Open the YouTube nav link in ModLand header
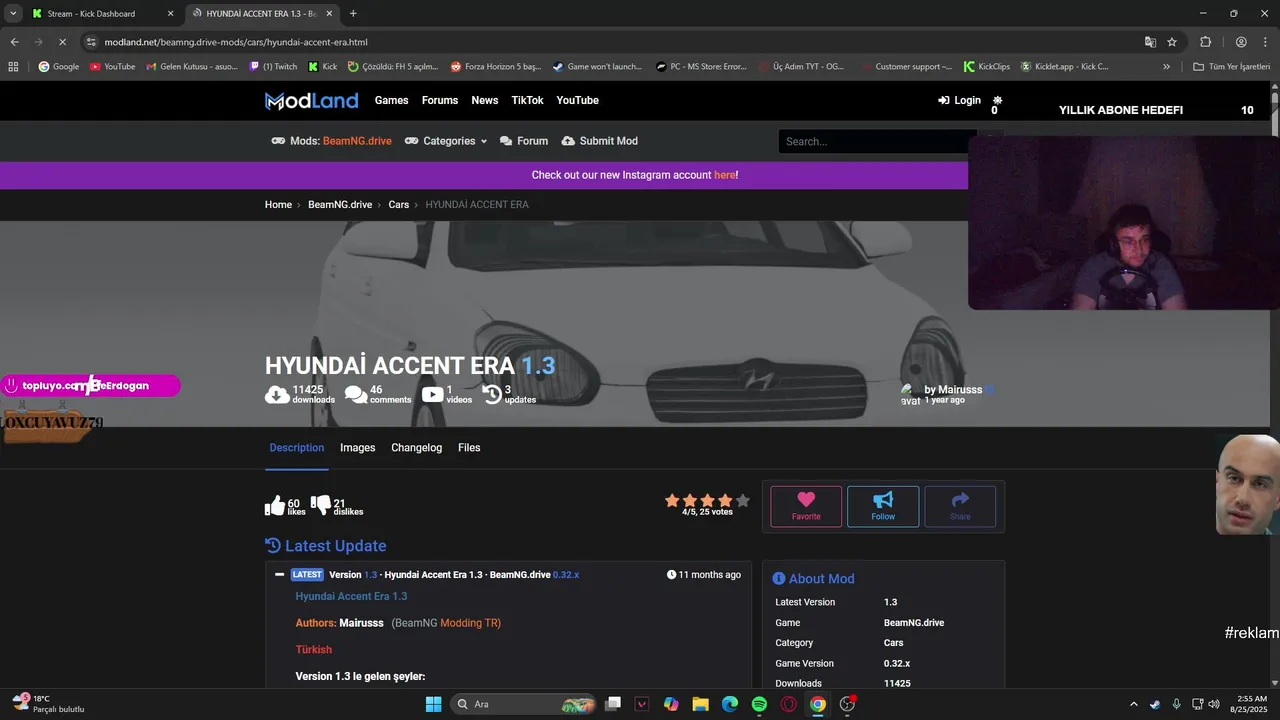This screenshot has height=720, width=1280. pos(578,100)
